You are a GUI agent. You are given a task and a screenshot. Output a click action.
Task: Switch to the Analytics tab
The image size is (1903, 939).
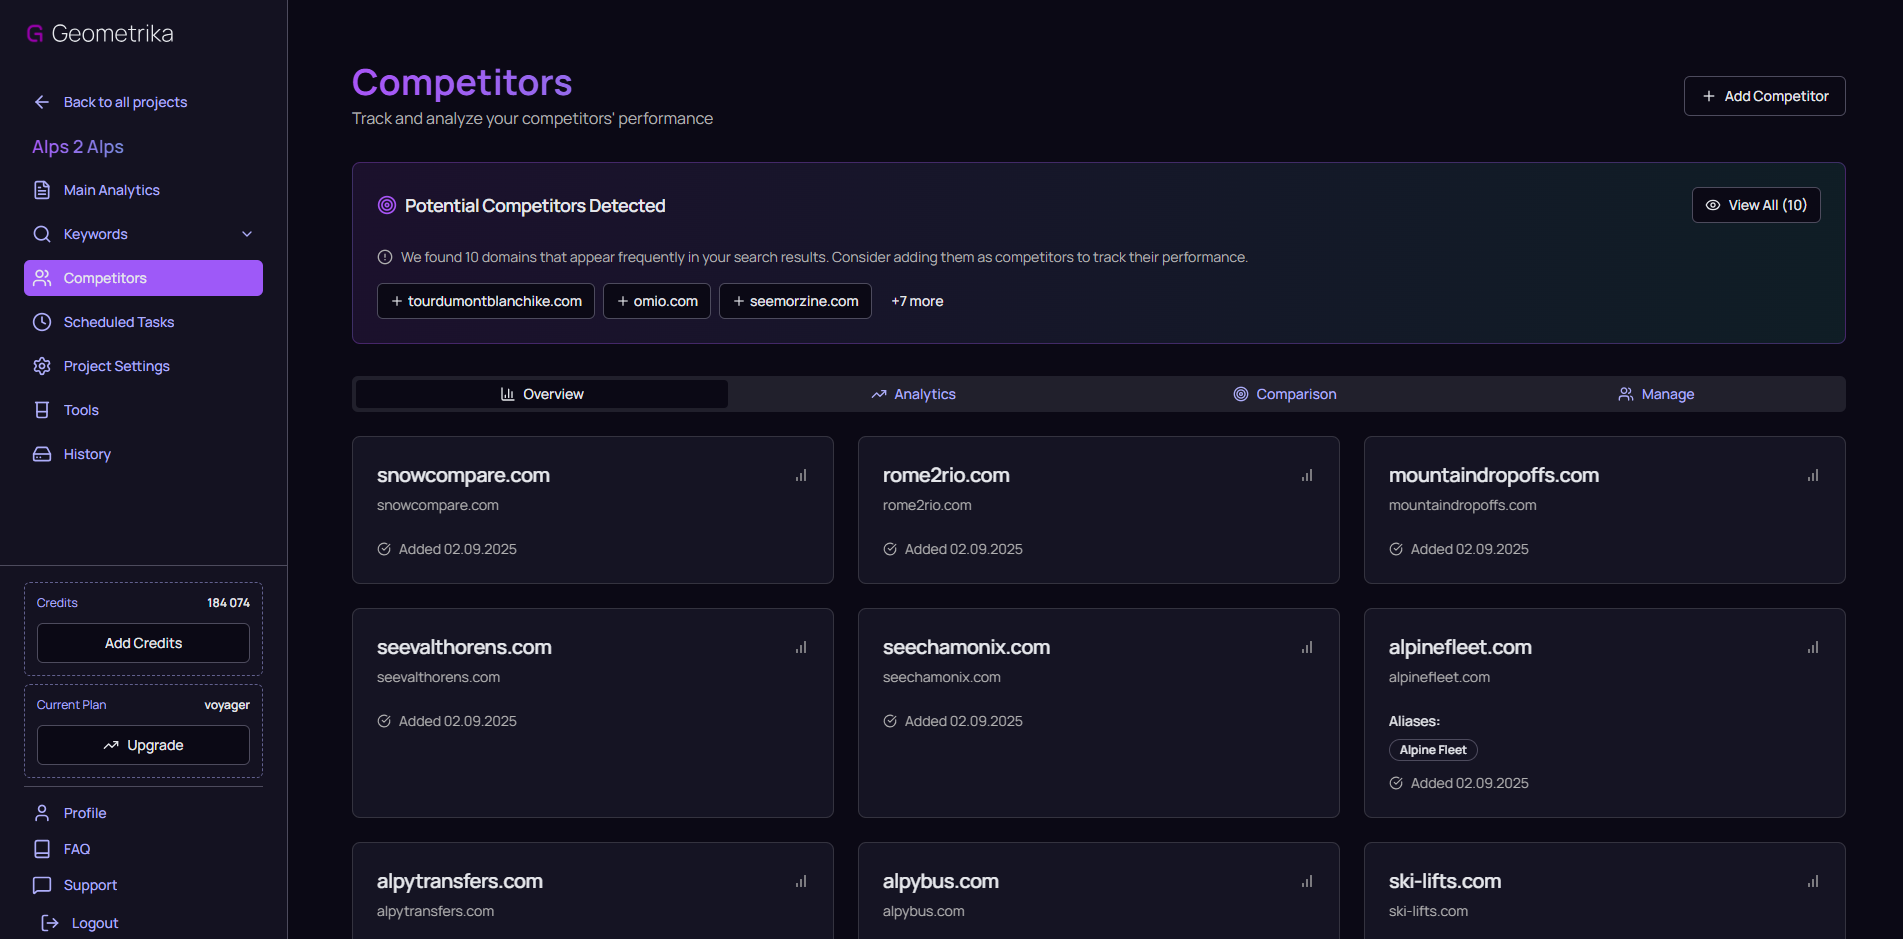coord(913,394)
